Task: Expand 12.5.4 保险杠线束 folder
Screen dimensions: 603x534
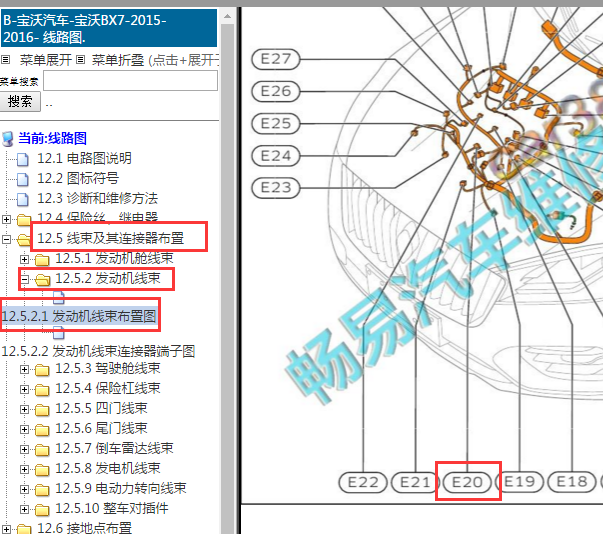Action: 24,389
